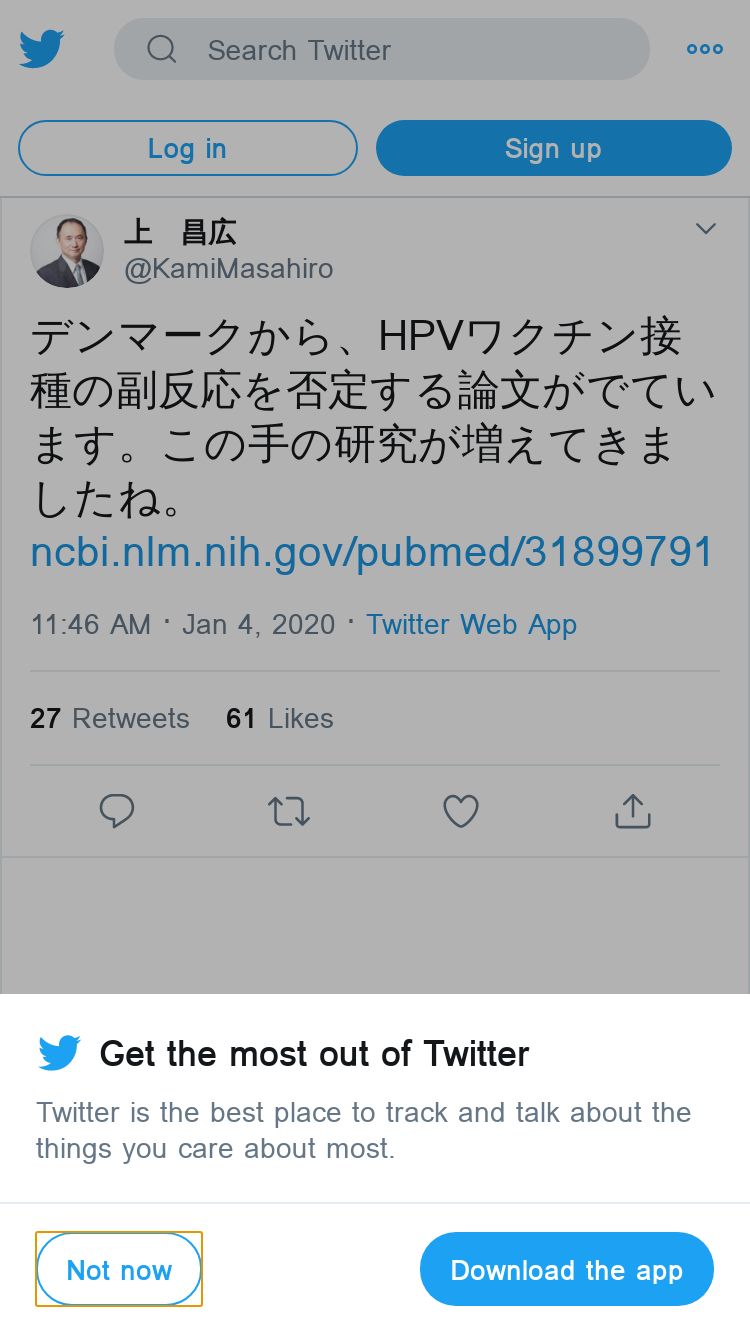The width and height of the screenshot is (750, 1334).
Task: Retweet using the arrows icon
Action: coord(289,811)
